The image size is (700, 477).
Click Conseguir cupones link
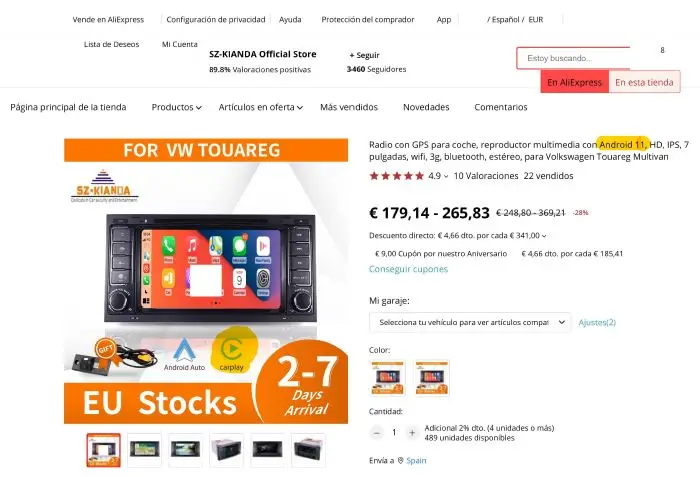[x=408, y=269]
